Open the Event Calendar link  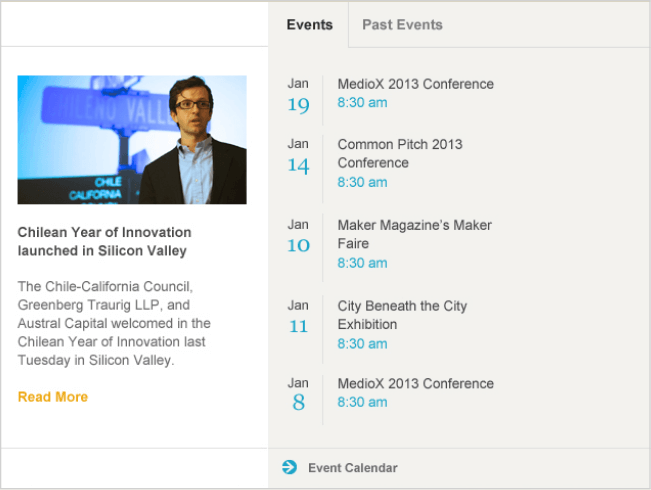click(x=352, y=468)
